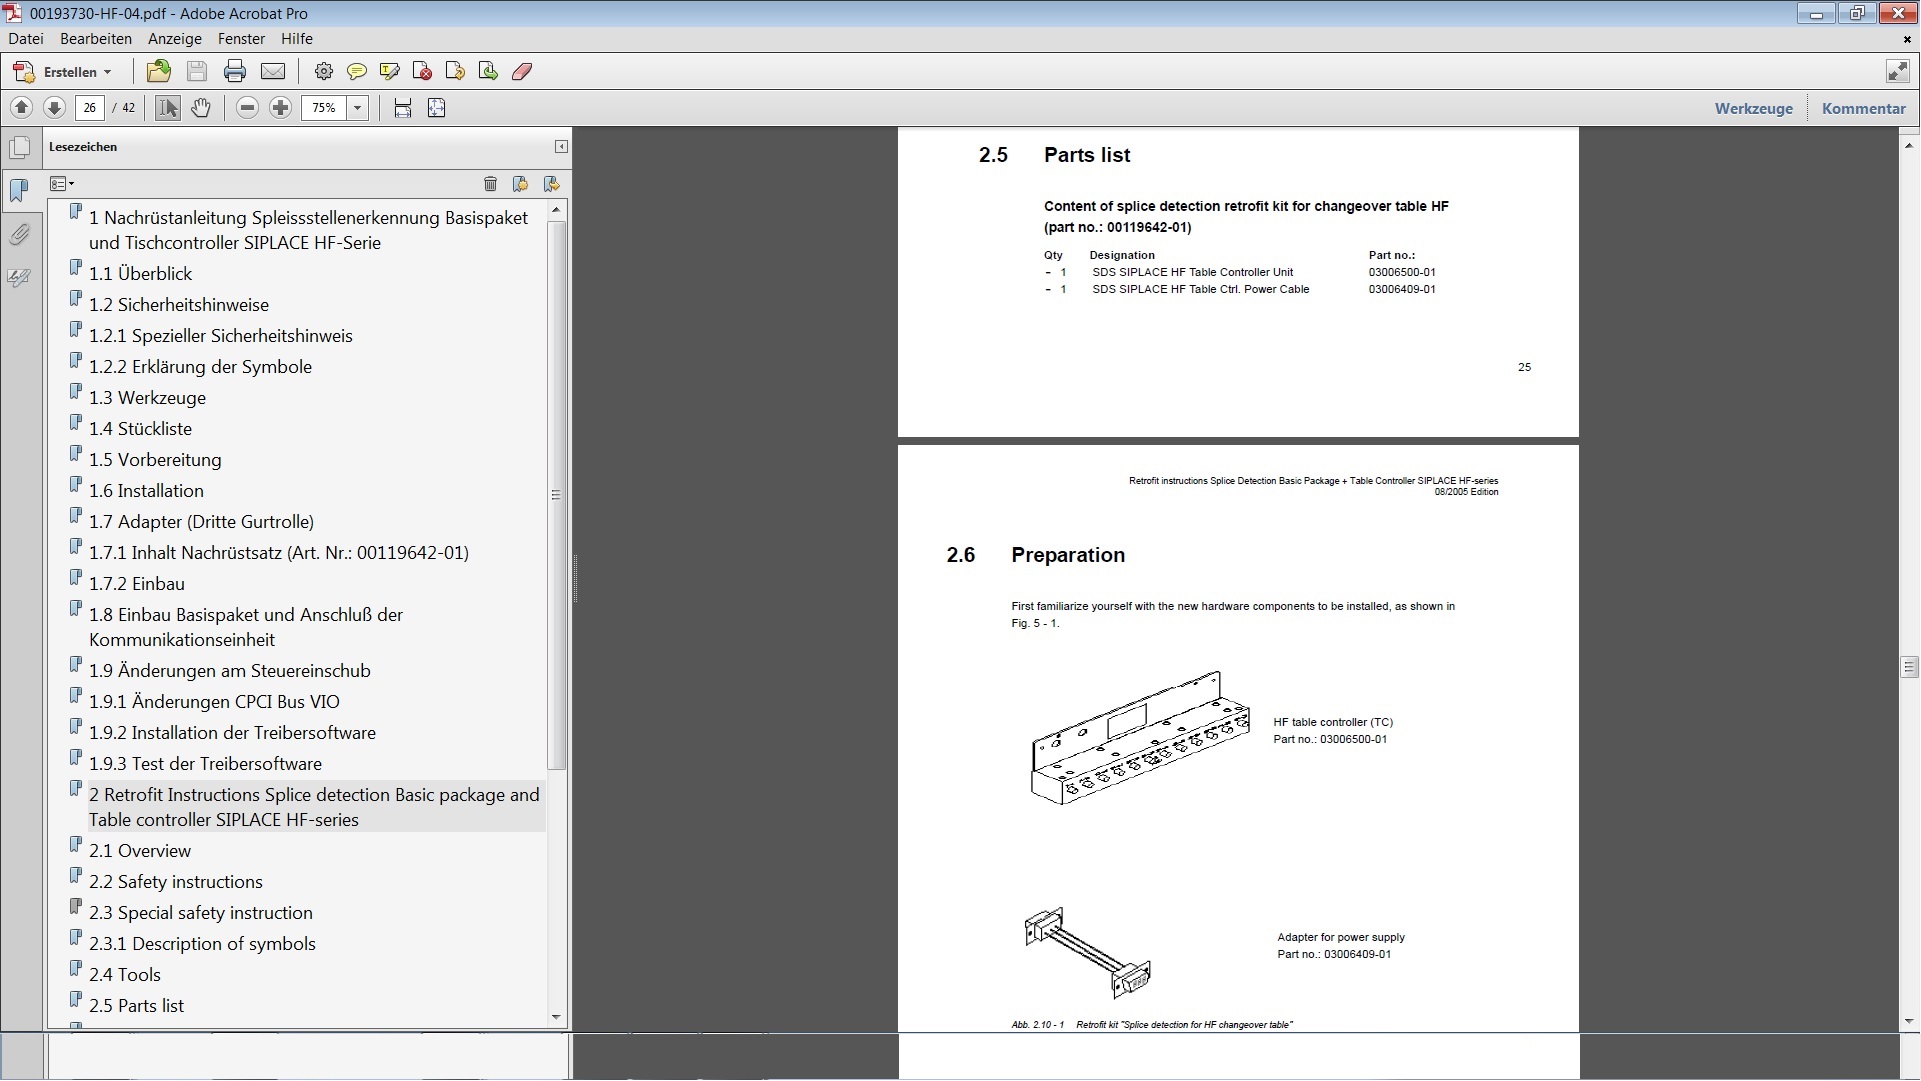Open the Kommentar pane

(1863, 108)
